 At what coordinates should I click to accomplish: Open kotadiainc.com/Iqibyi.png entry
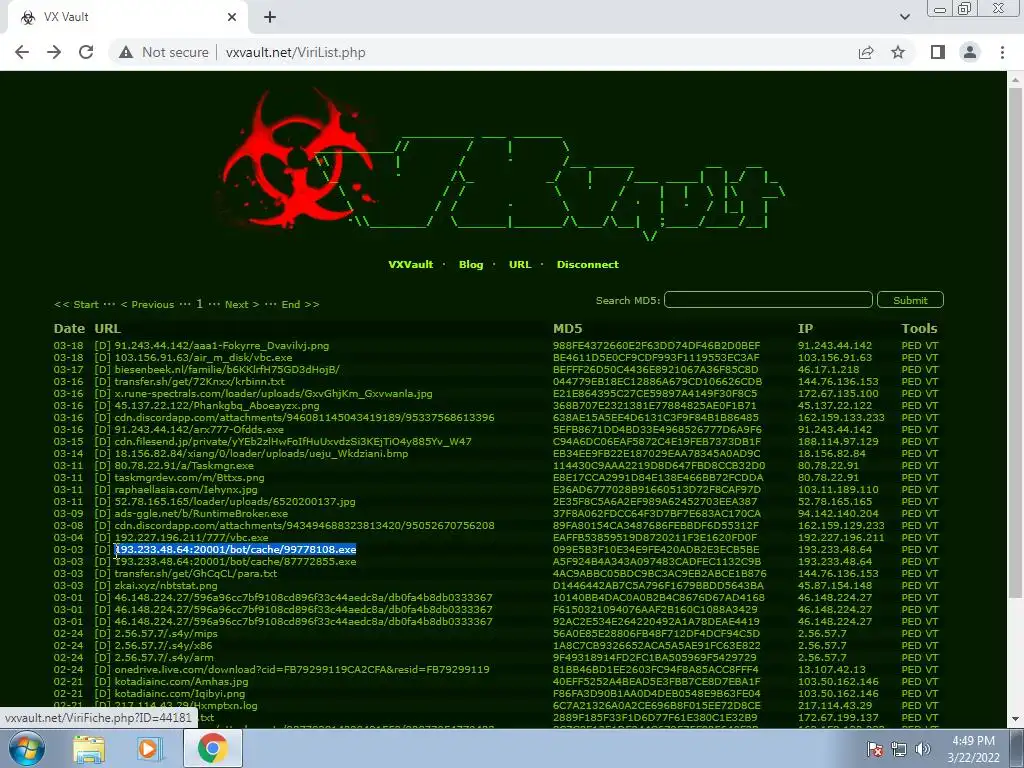[x=180, y=694]
